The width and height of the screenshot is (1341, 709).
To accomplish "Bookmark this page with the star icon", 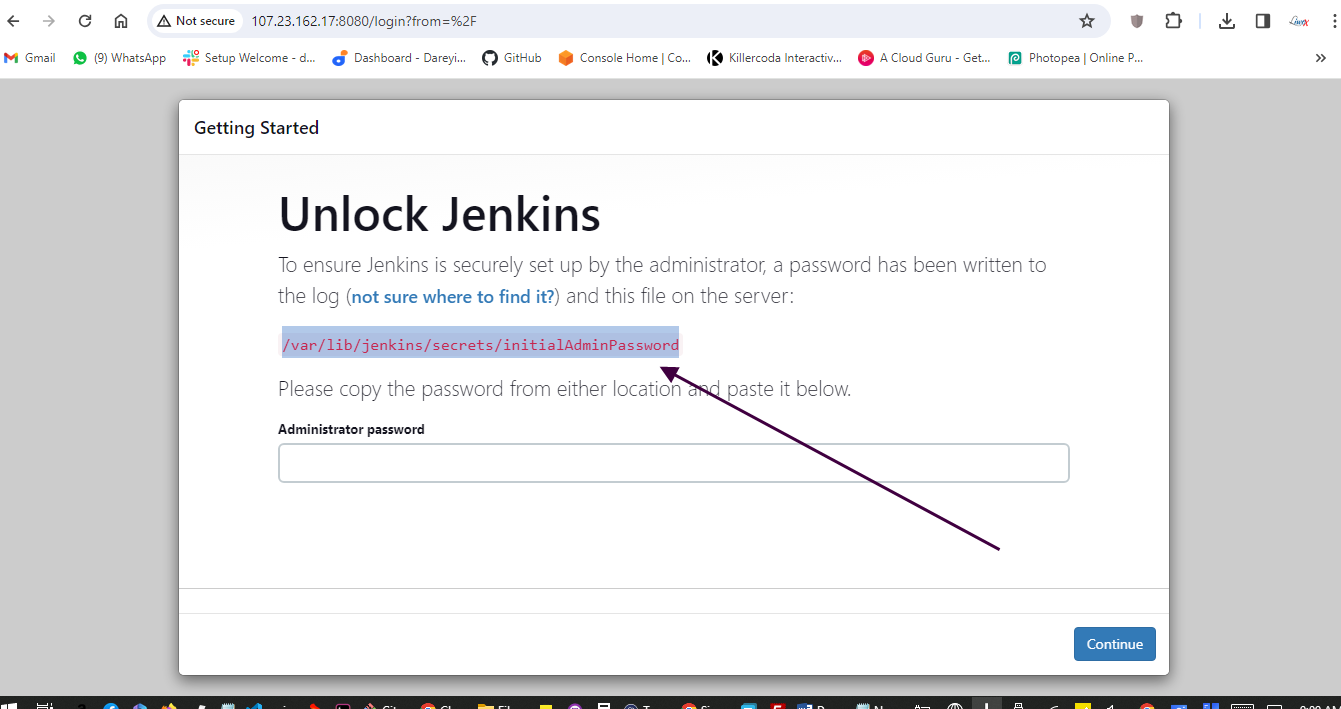I will 1087,21.
